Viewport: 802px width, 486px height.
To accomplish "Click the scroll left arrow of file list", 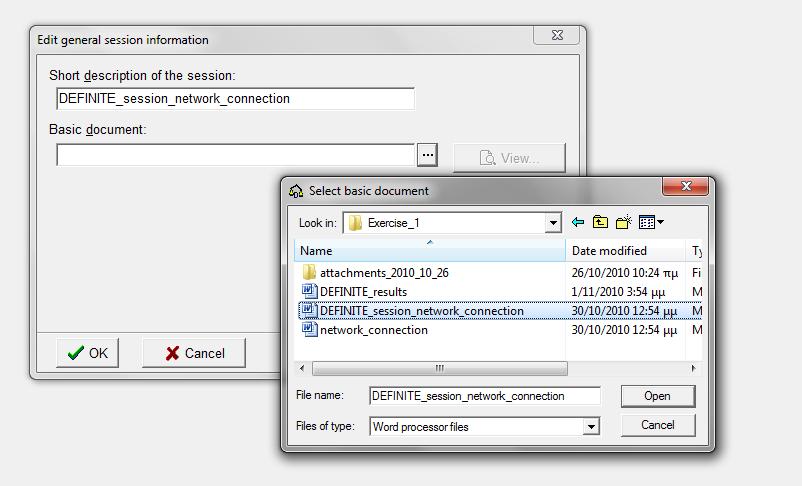I will point(302,368).
